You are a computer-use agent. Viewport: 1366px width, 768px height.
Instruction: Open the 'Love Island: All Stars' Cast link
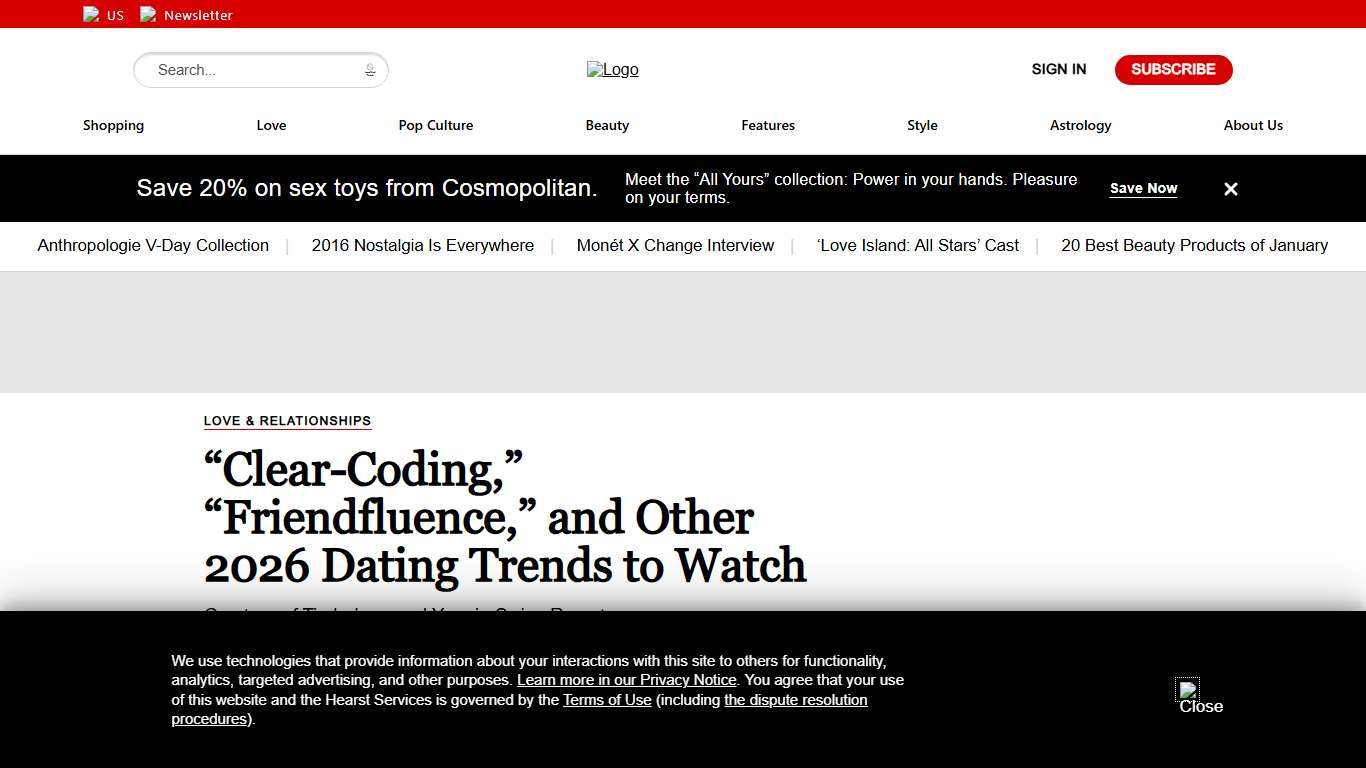[918, 245]
